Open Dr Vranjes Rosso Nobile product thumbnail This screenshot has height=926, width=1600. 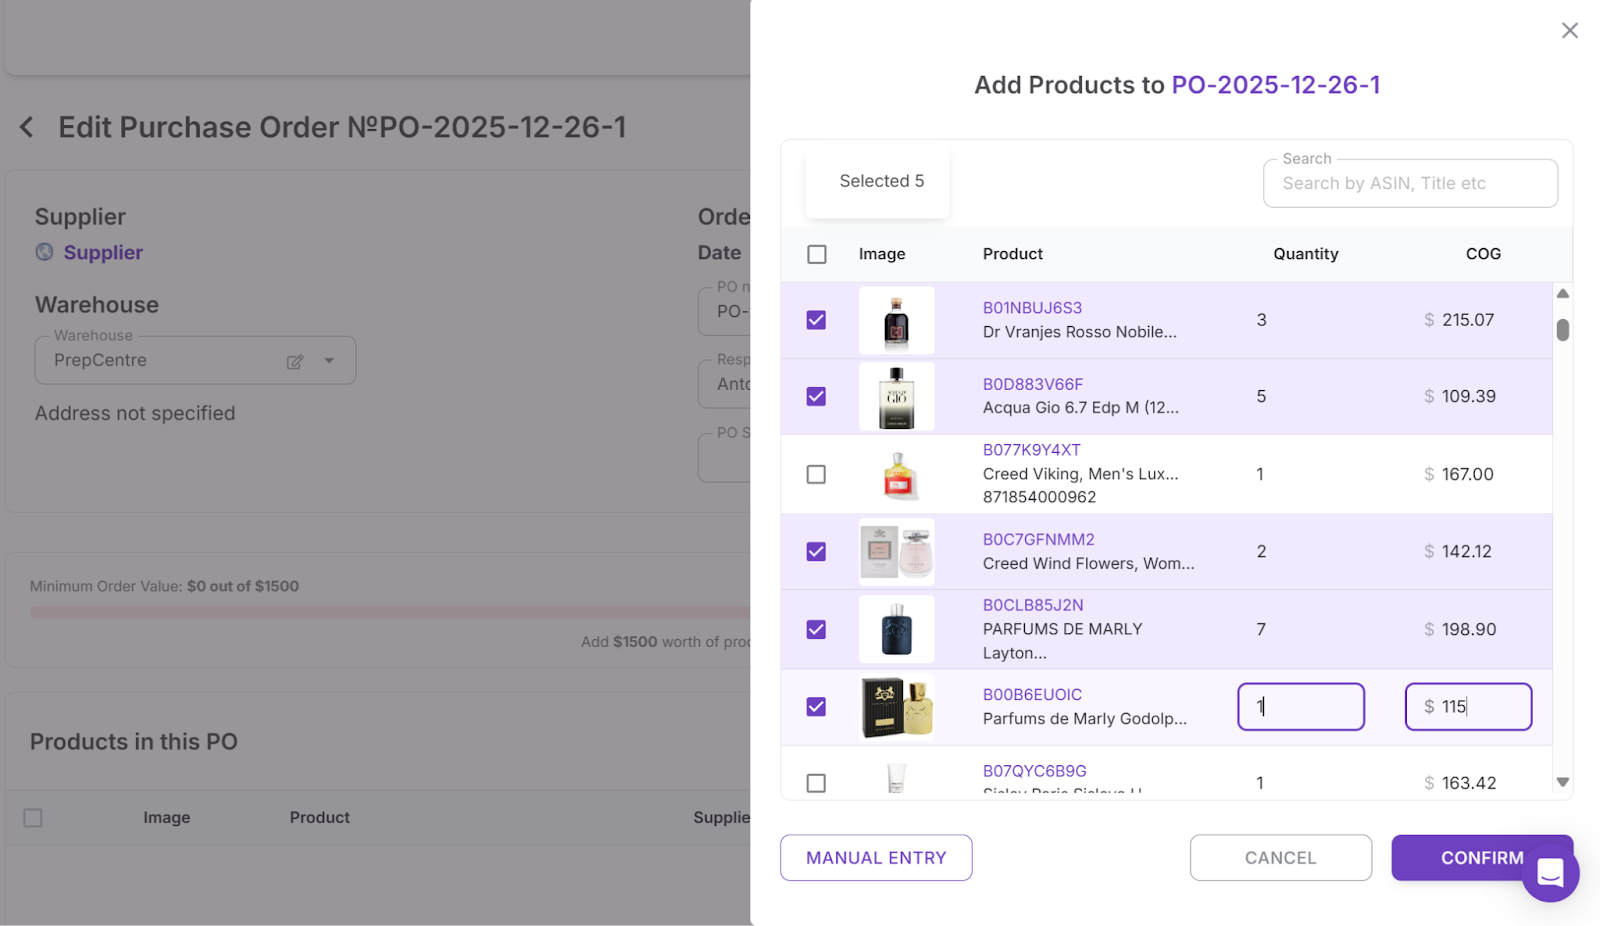coord(896,321)
